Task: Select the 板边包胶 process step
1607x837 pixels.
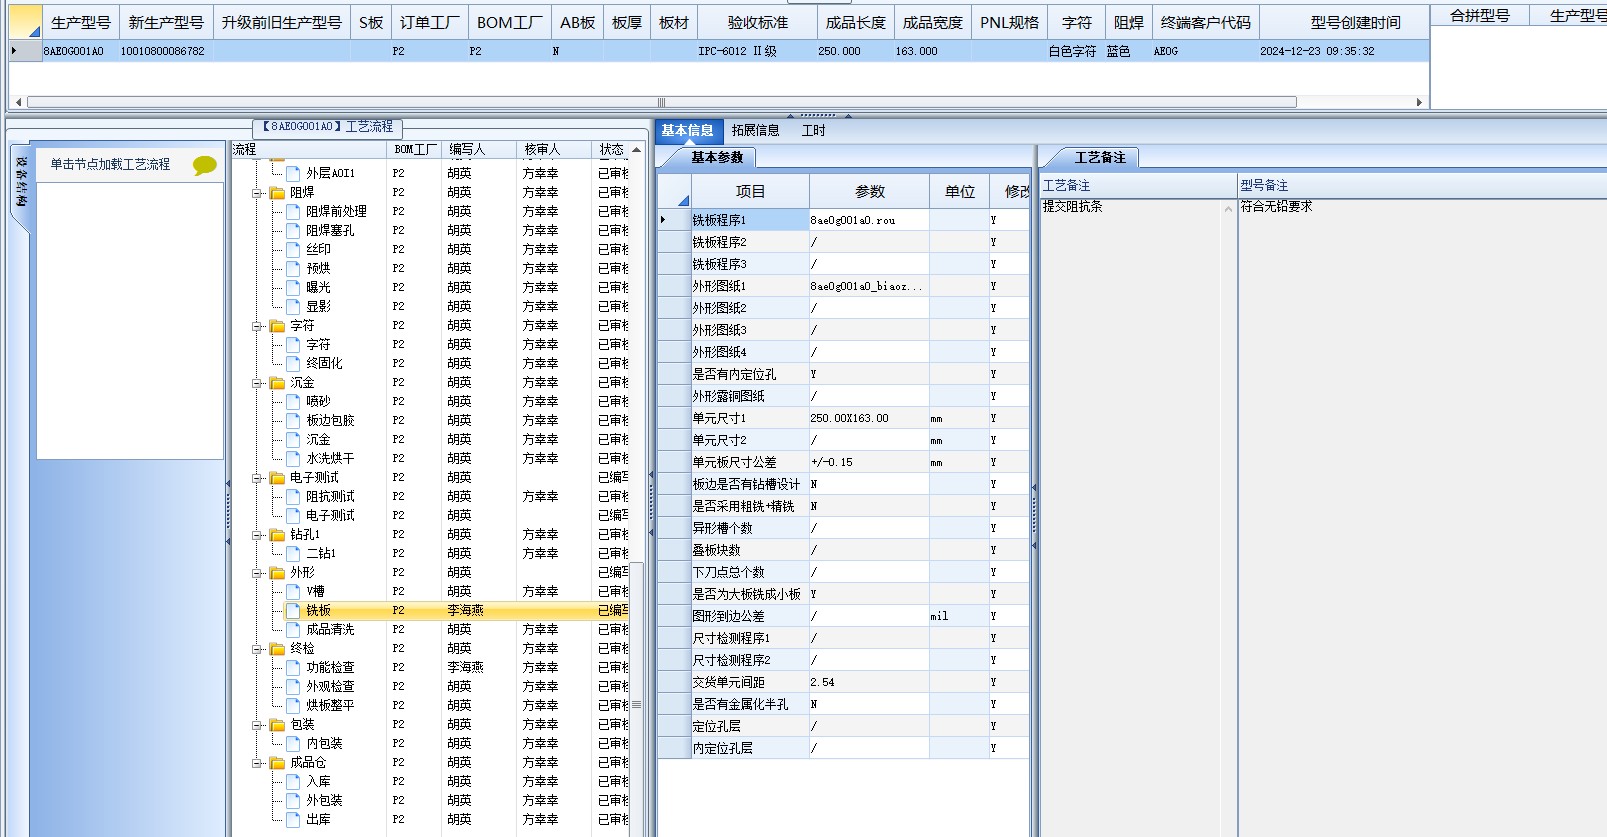Action: pos(330,420)
